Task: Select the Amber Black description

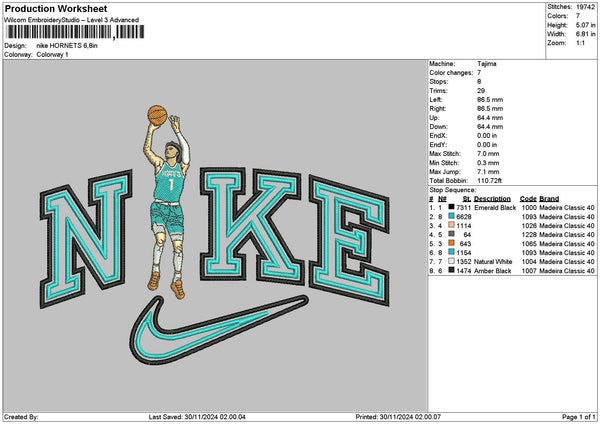Action: pos(493,271)
